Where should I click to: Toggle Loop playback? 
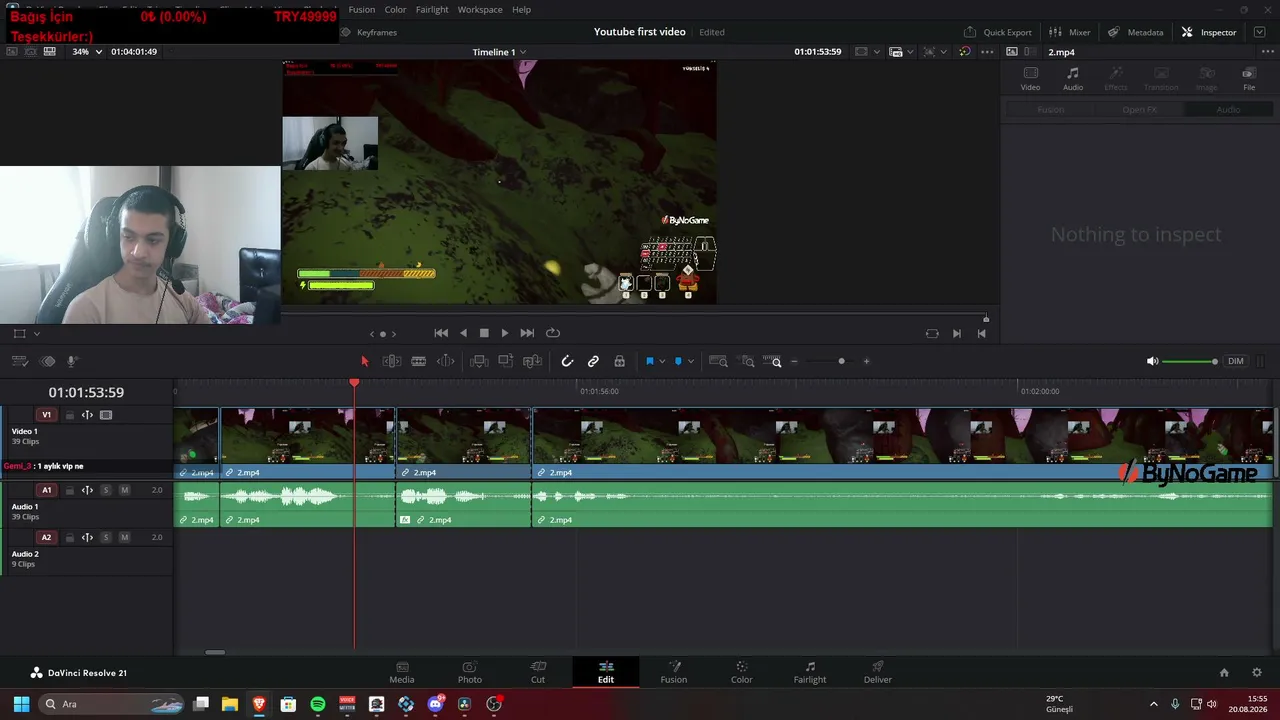click(553, 333)
